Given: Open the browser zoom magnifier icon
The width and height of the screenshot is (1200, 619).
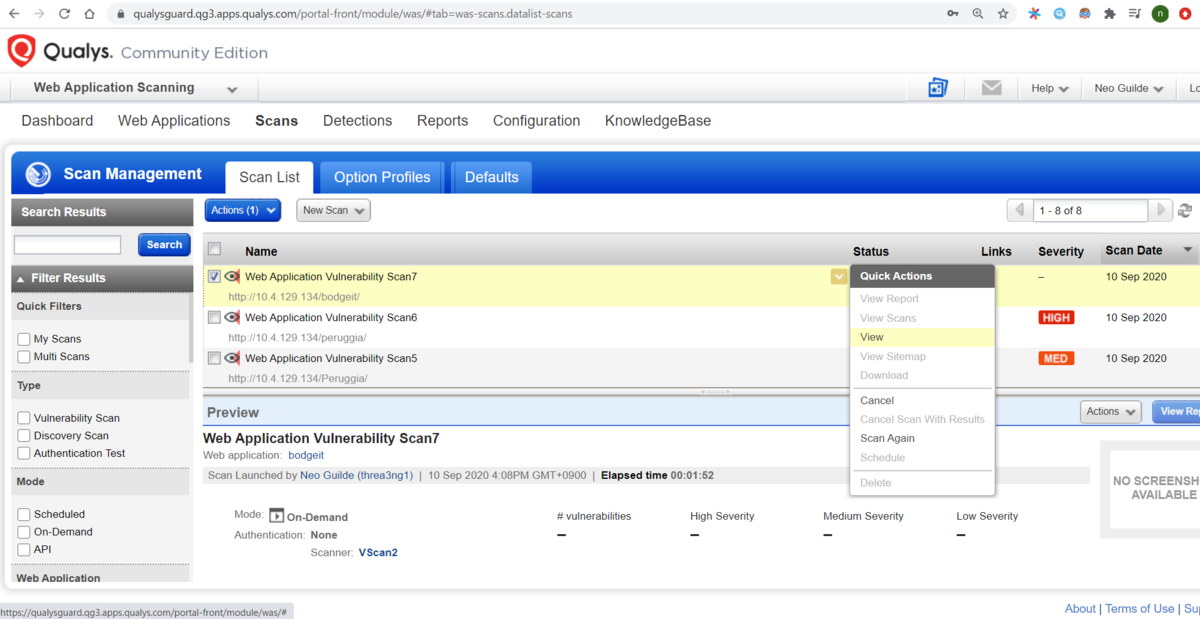Looking at the screenshot, I should pyautogui.click(x=978, y=14).
